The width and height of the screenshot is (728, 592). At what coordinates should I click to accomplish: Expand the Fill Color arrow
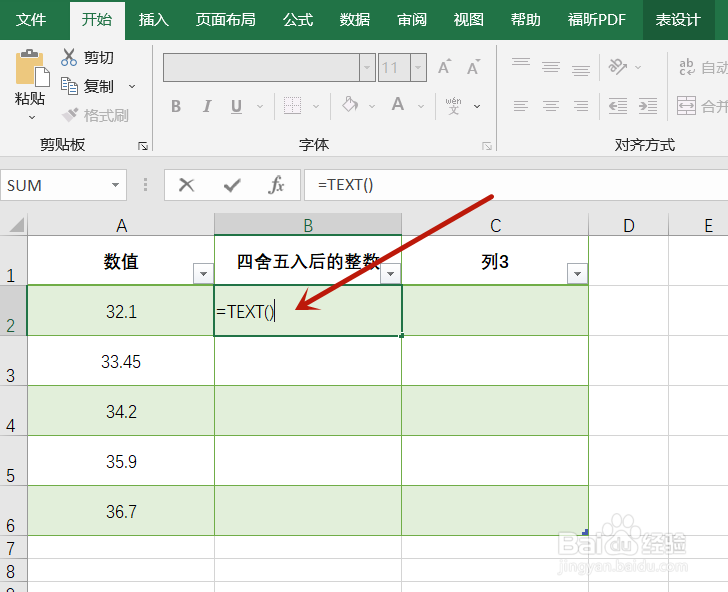point(372,106)
